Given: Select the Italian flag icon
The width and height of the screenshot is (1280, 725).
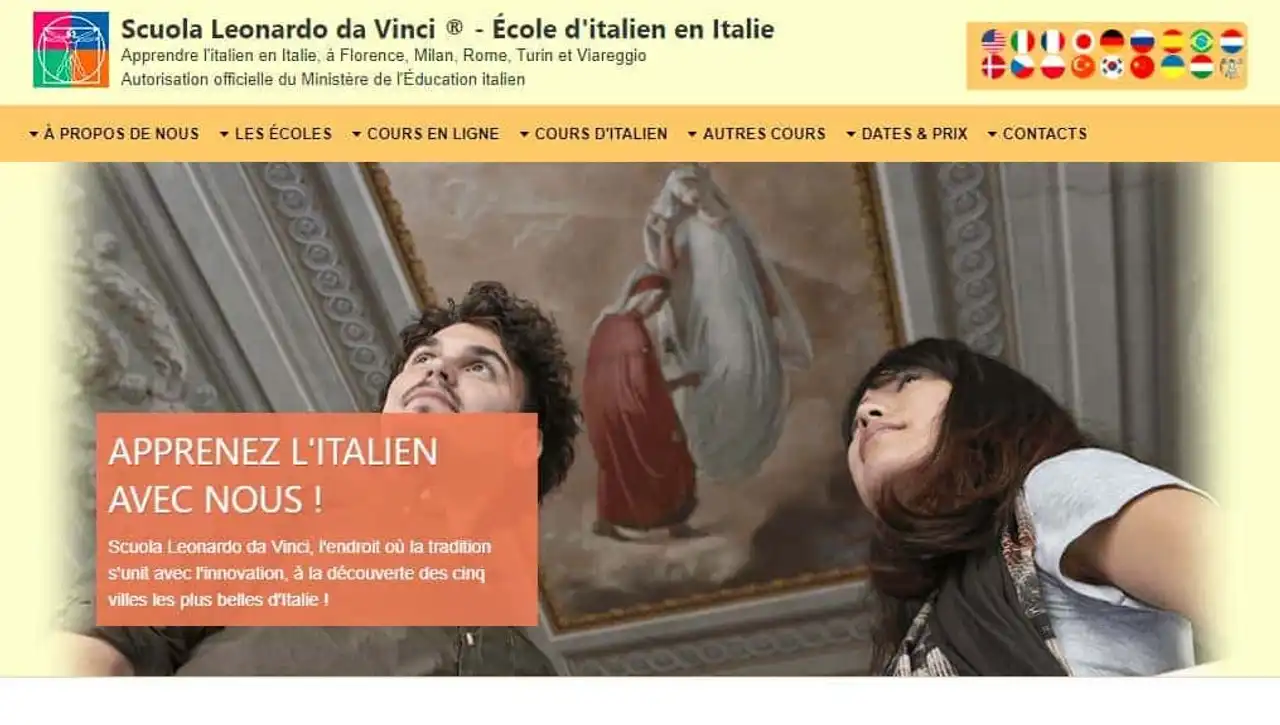Looking at the screenshot, I should pyautogui.click(x=1022, y=41).
